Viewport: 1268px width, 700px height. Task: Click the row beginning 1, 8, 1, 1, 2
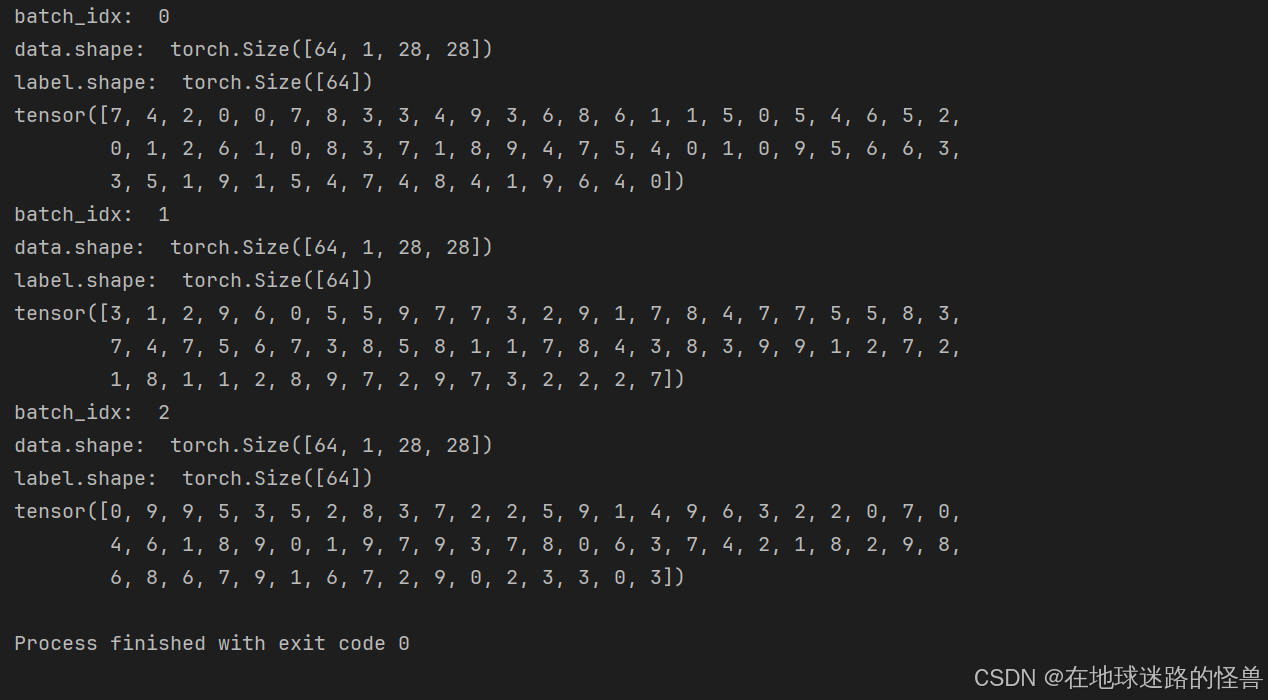click(x=398, y=380)
